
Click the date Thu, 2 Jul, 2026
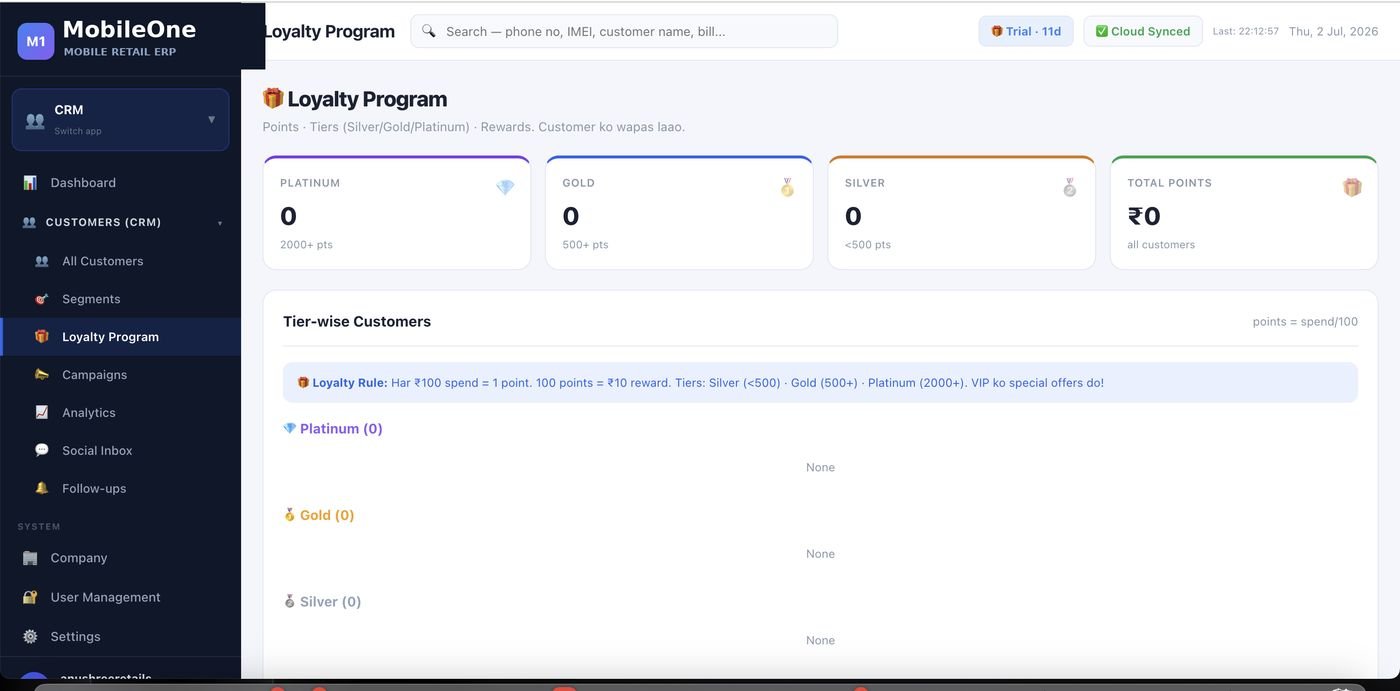click(1334, 31)
